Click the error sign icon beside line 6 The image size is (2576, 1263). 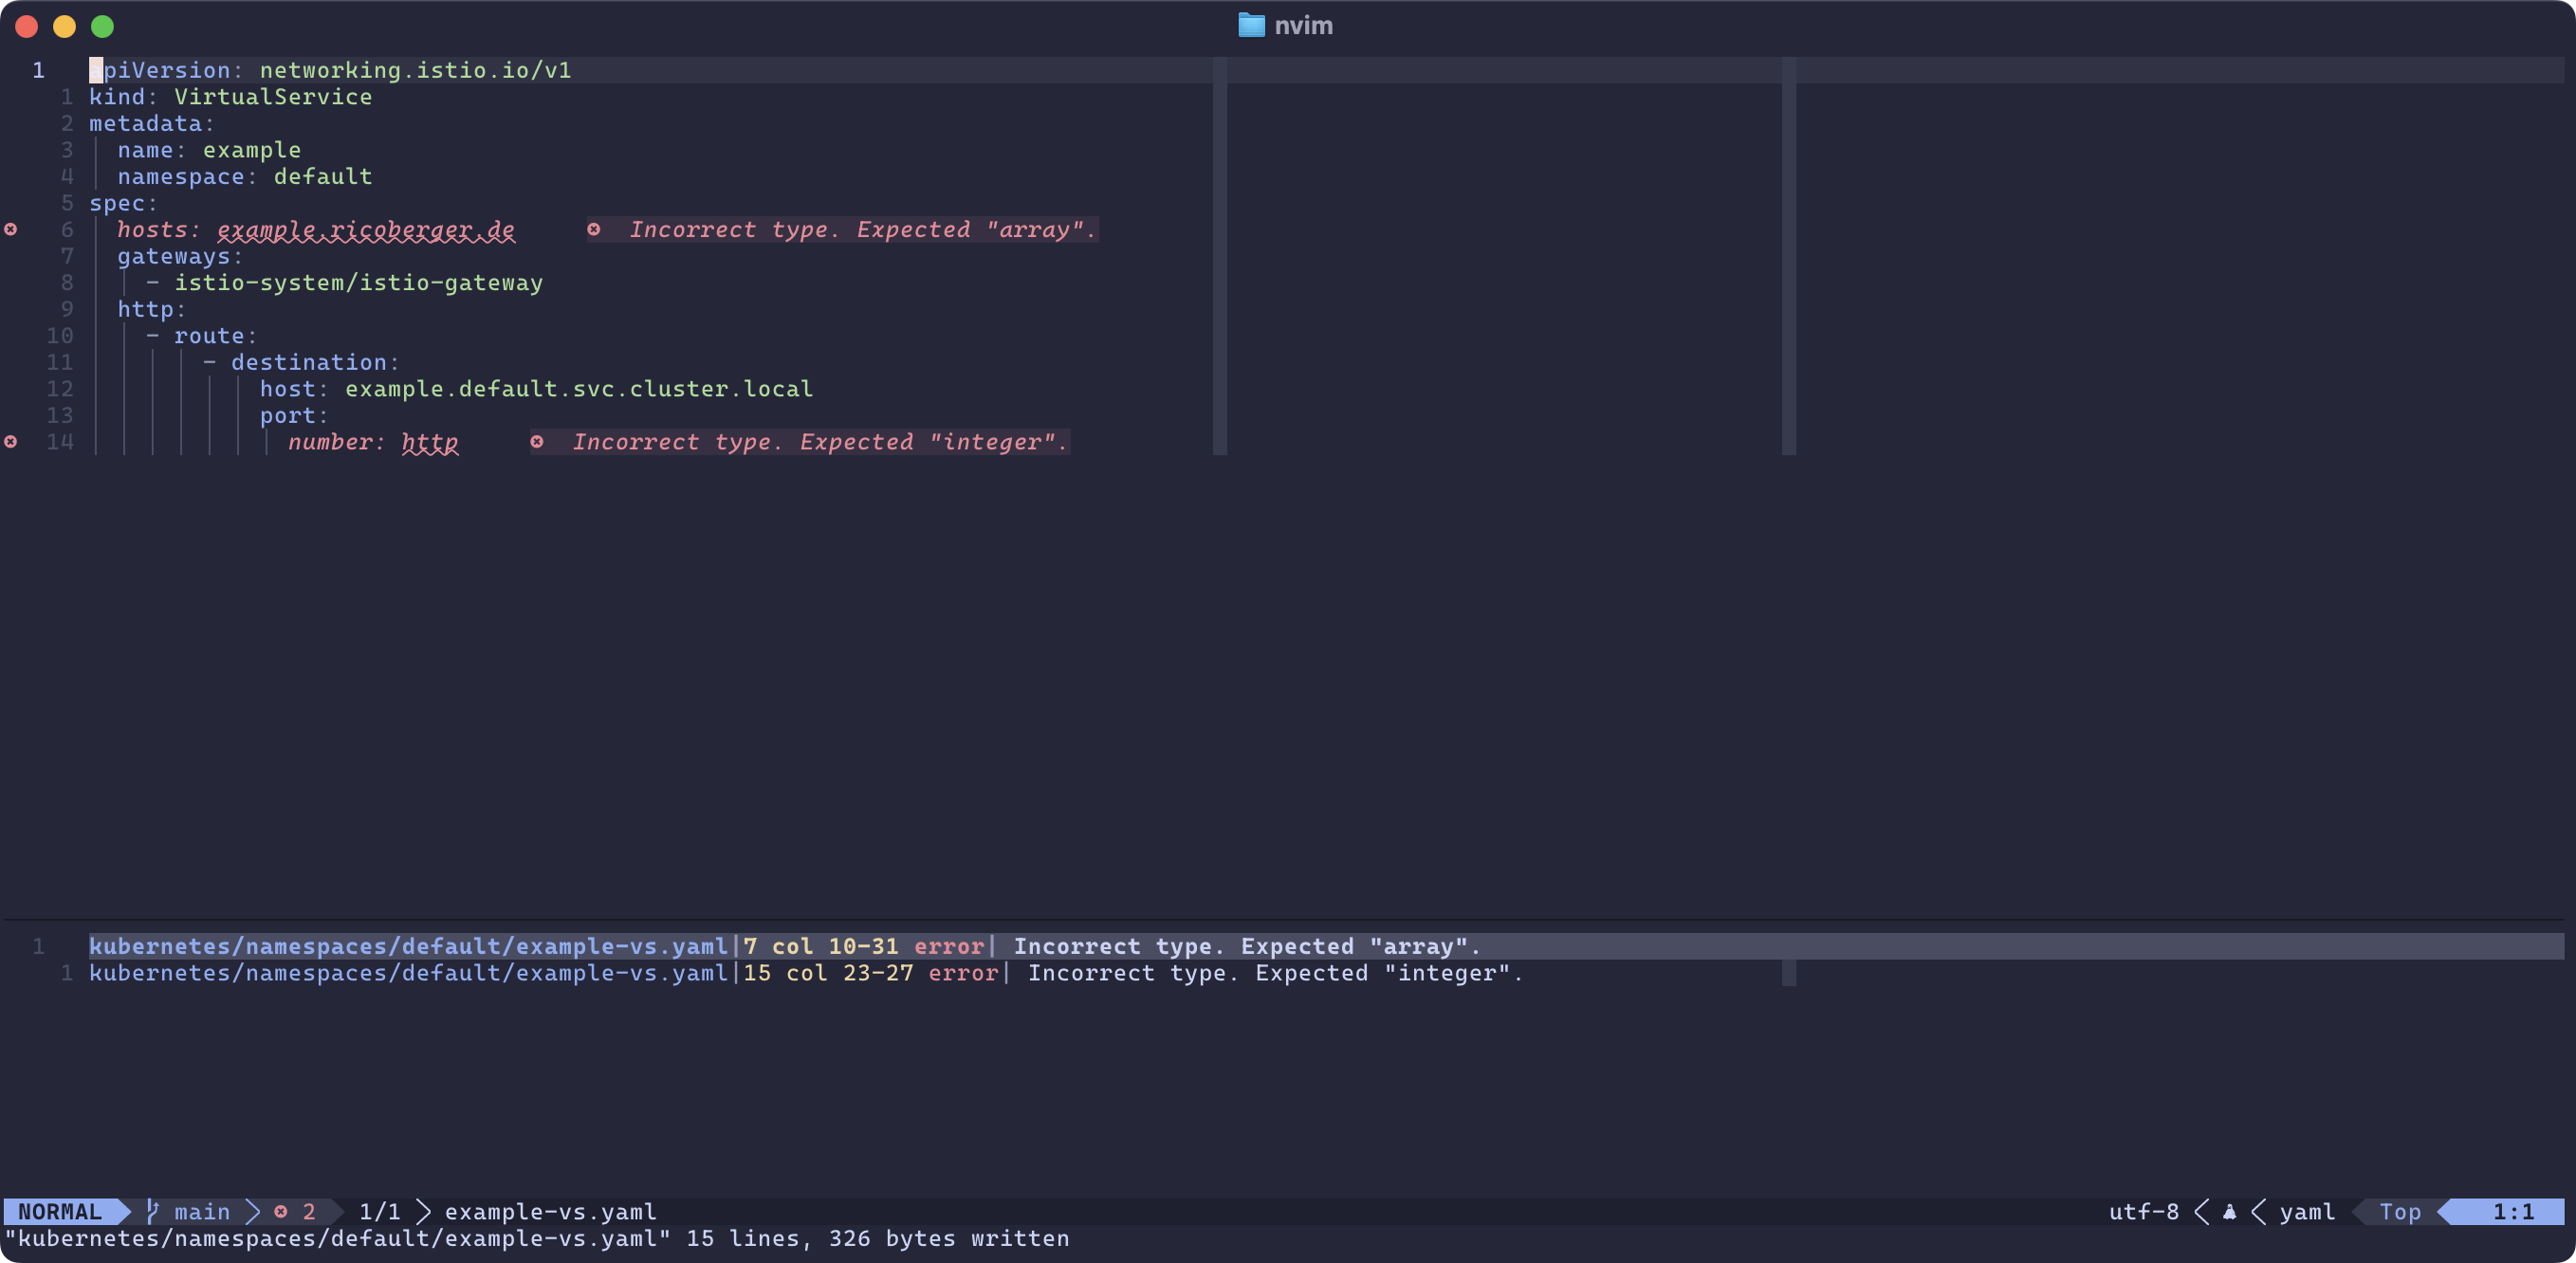(11, 230)
